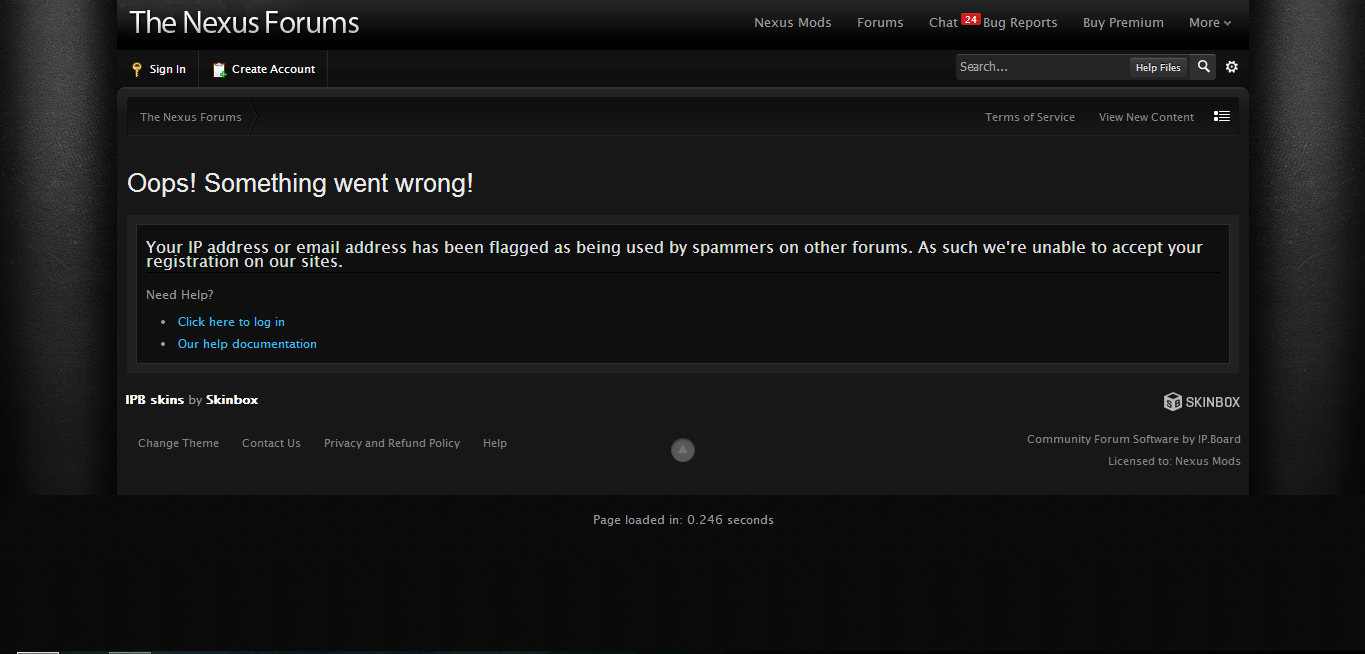The width and height of the screenshot is (1365, 654).
Task: Click the Sign In key icon
Action: [137, 70]
